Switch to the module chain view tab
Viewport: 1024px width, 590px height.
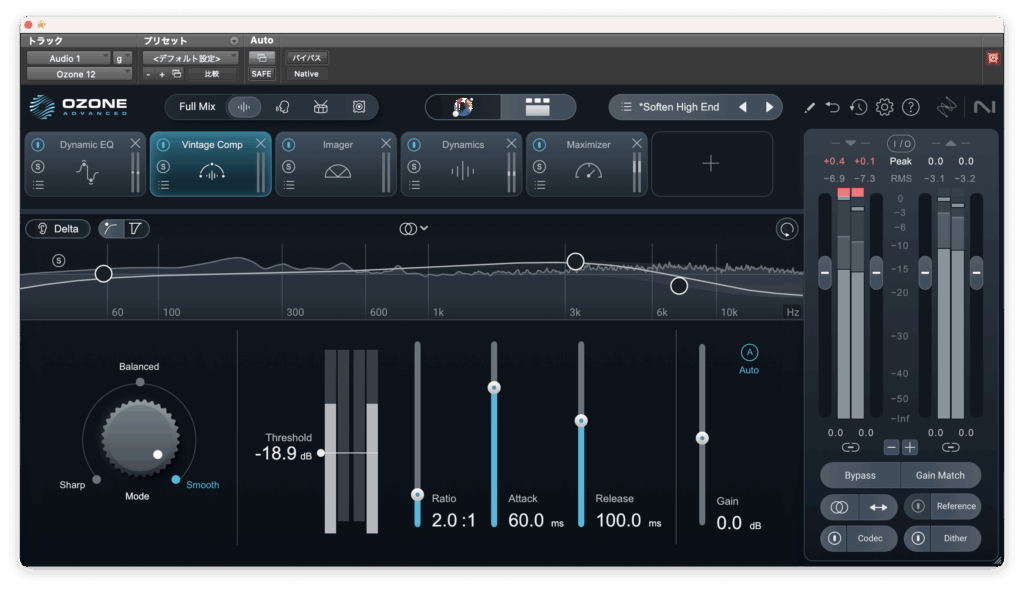(538, 107)
